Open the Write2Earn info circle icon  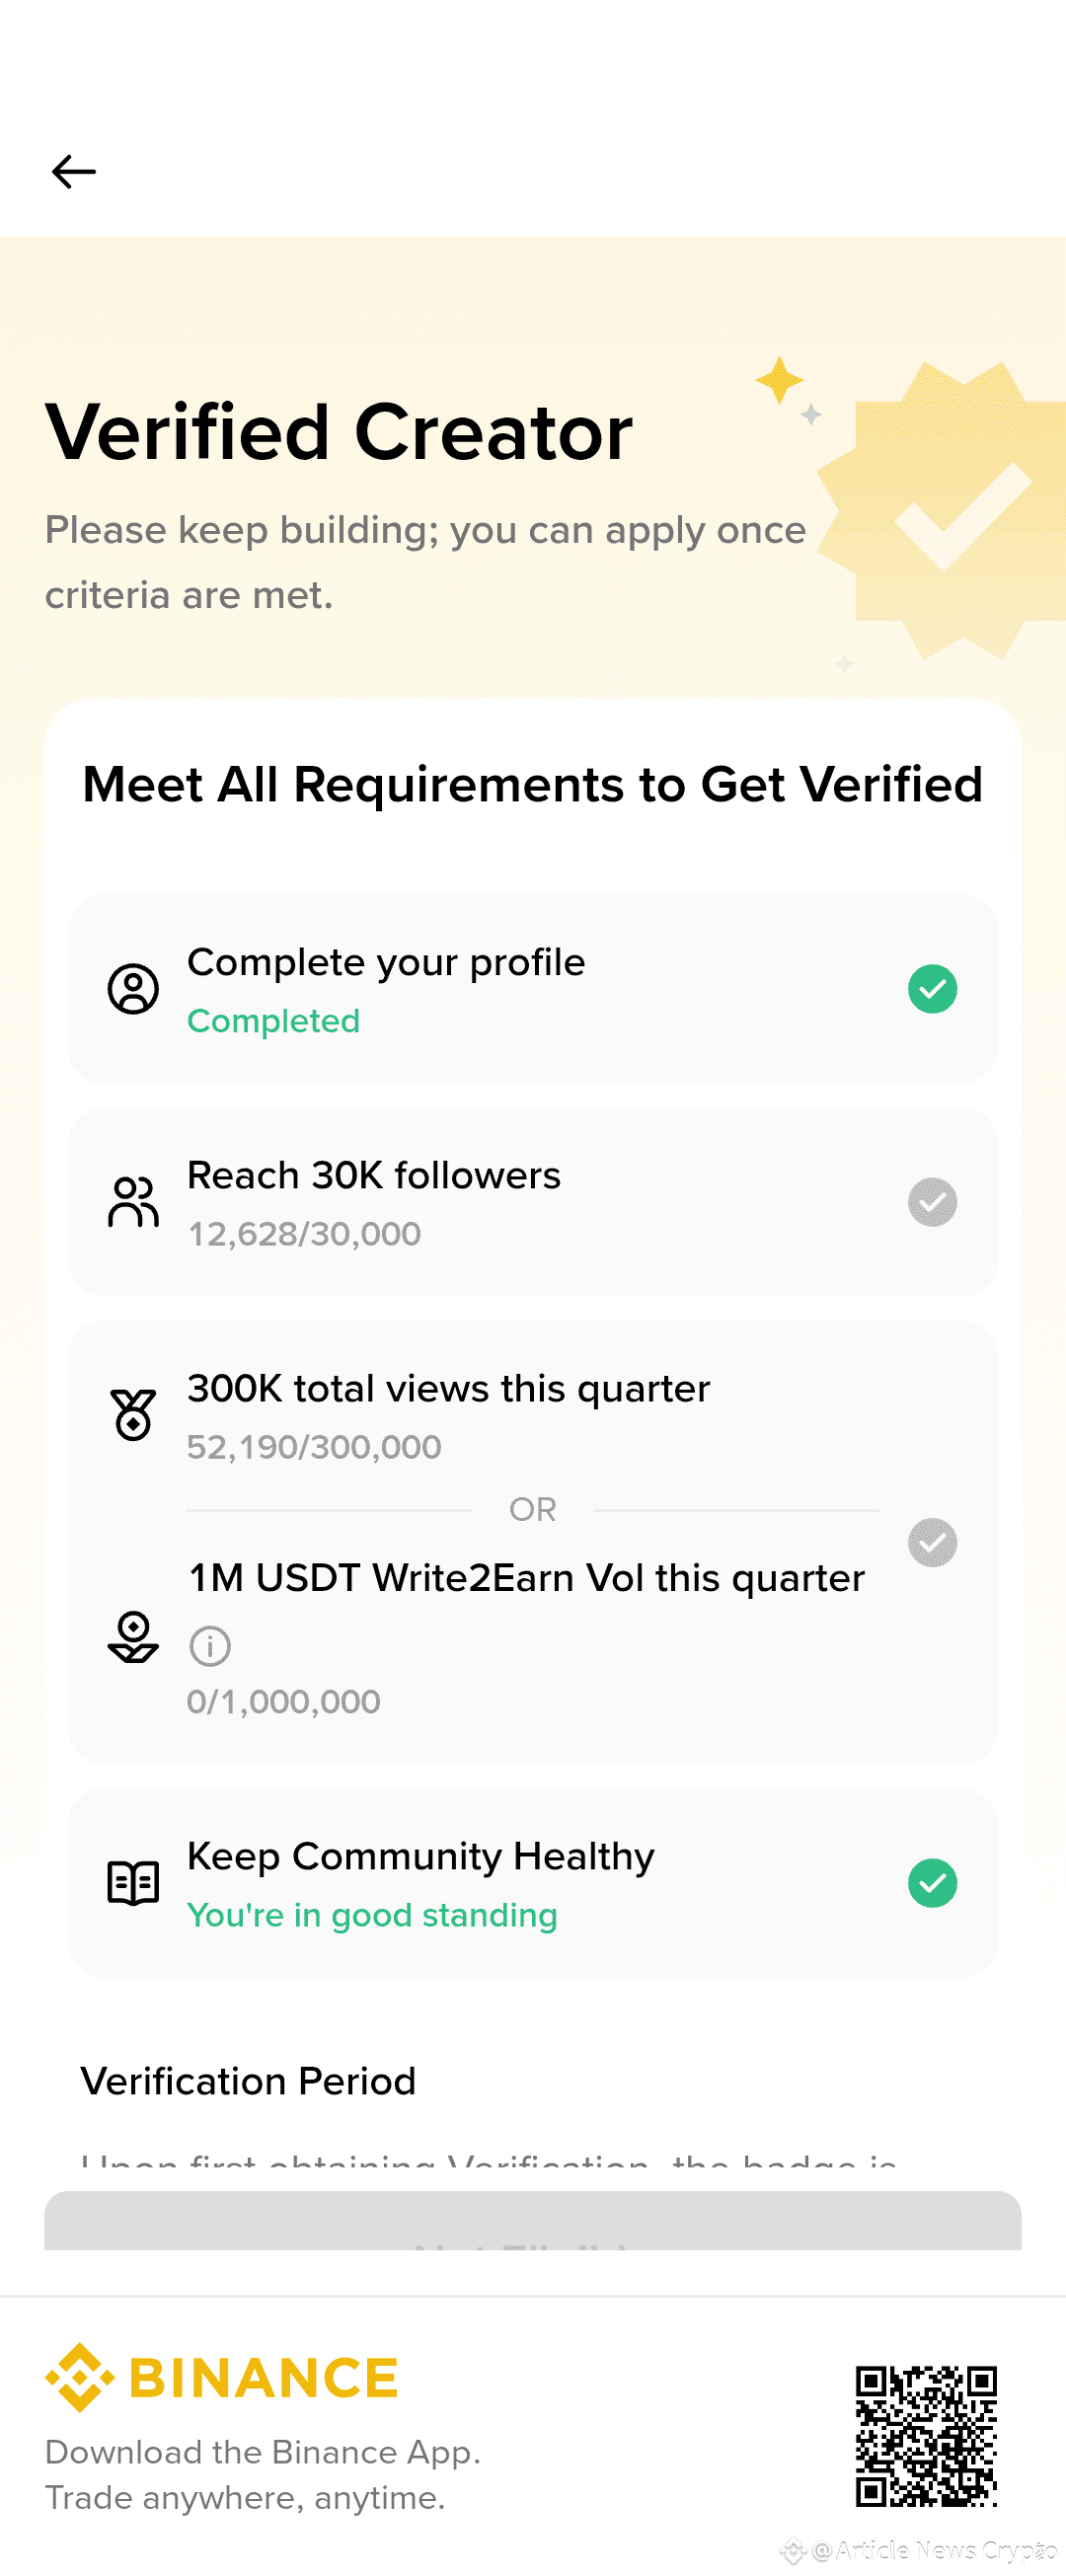coord(210,1646)
